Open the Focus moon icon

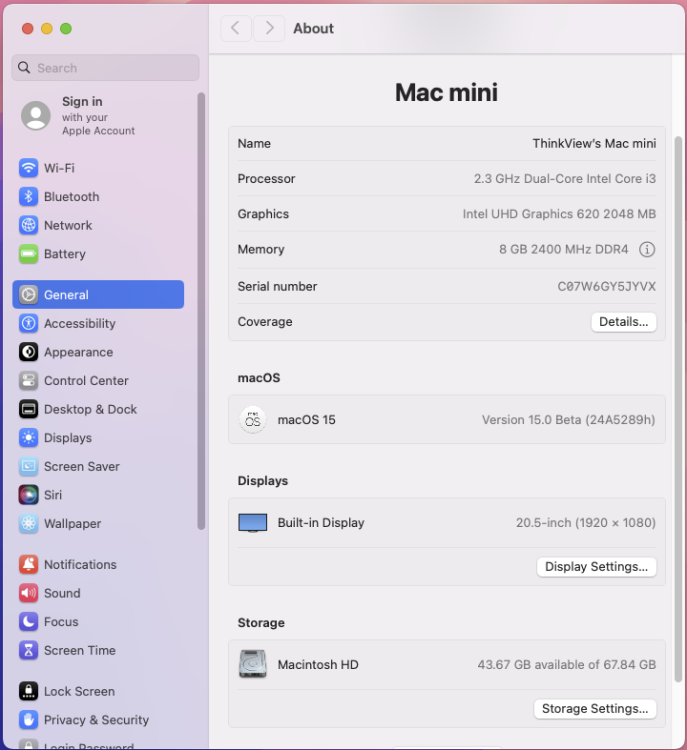click(28, 622)
